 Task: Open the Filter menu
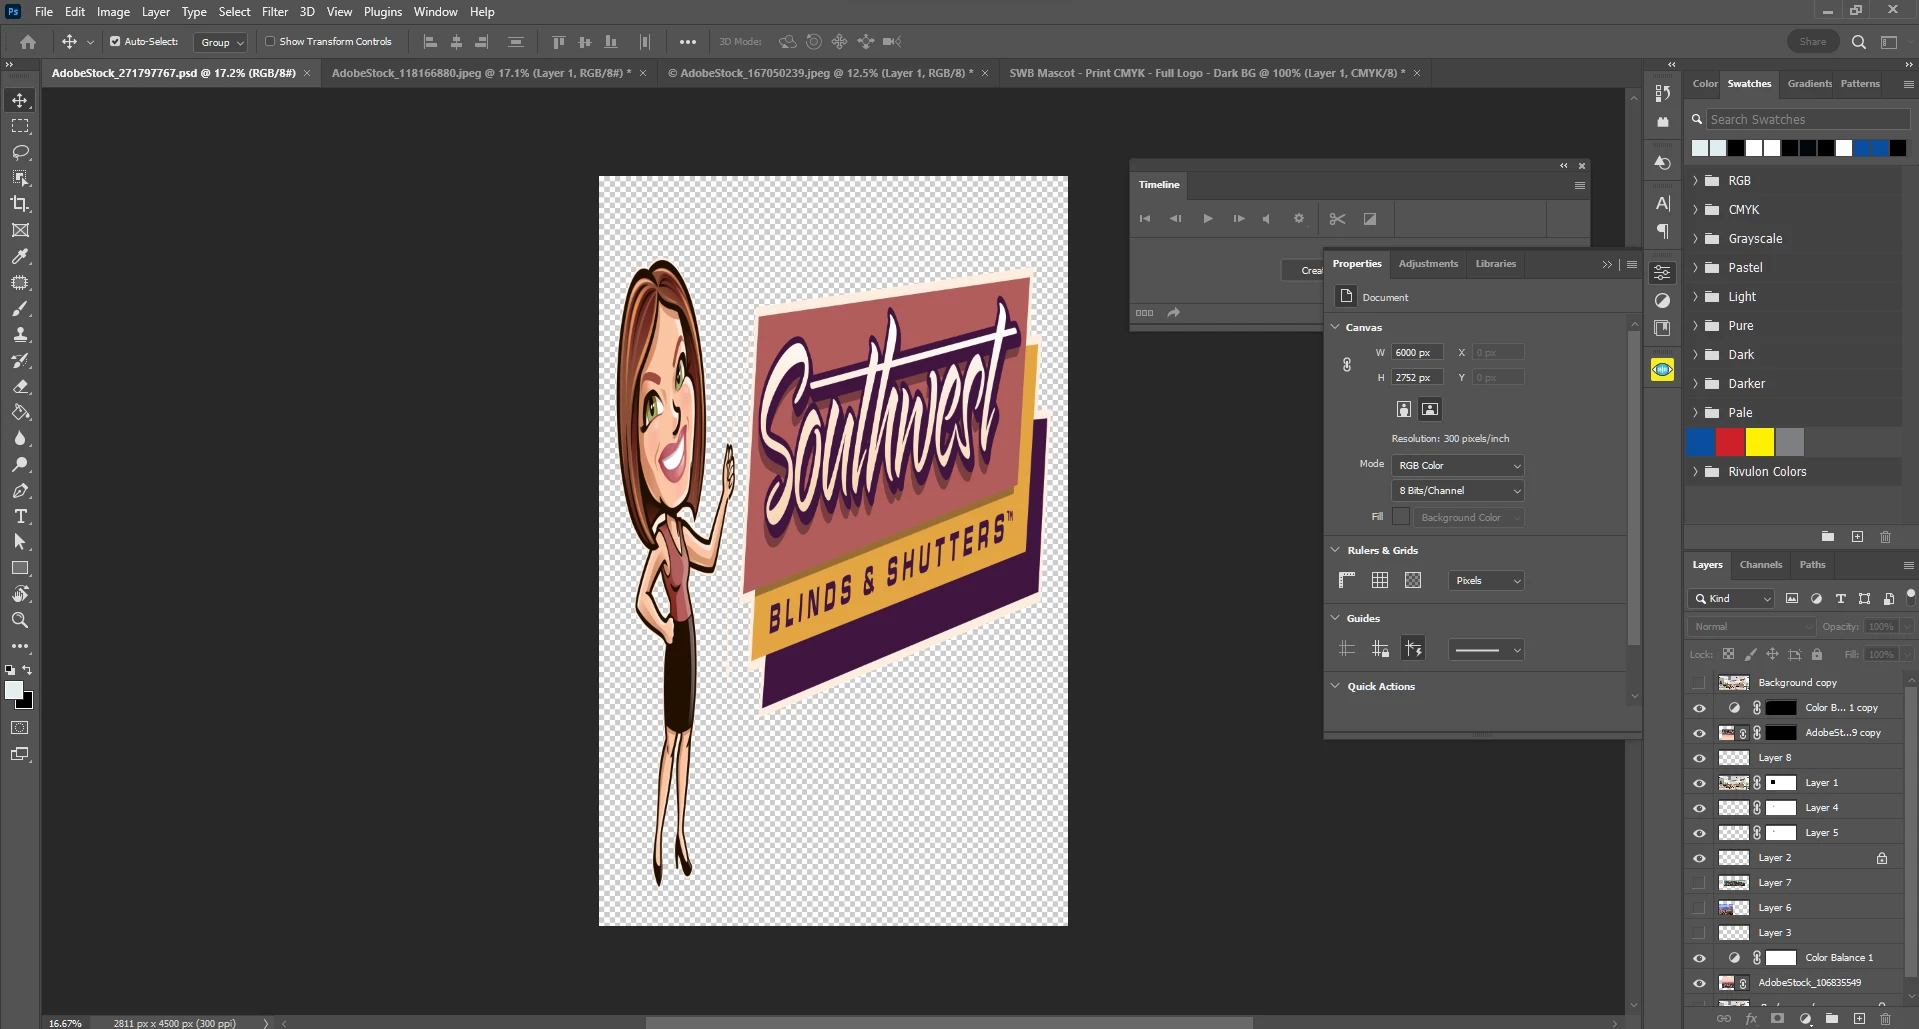click(275, 12)
